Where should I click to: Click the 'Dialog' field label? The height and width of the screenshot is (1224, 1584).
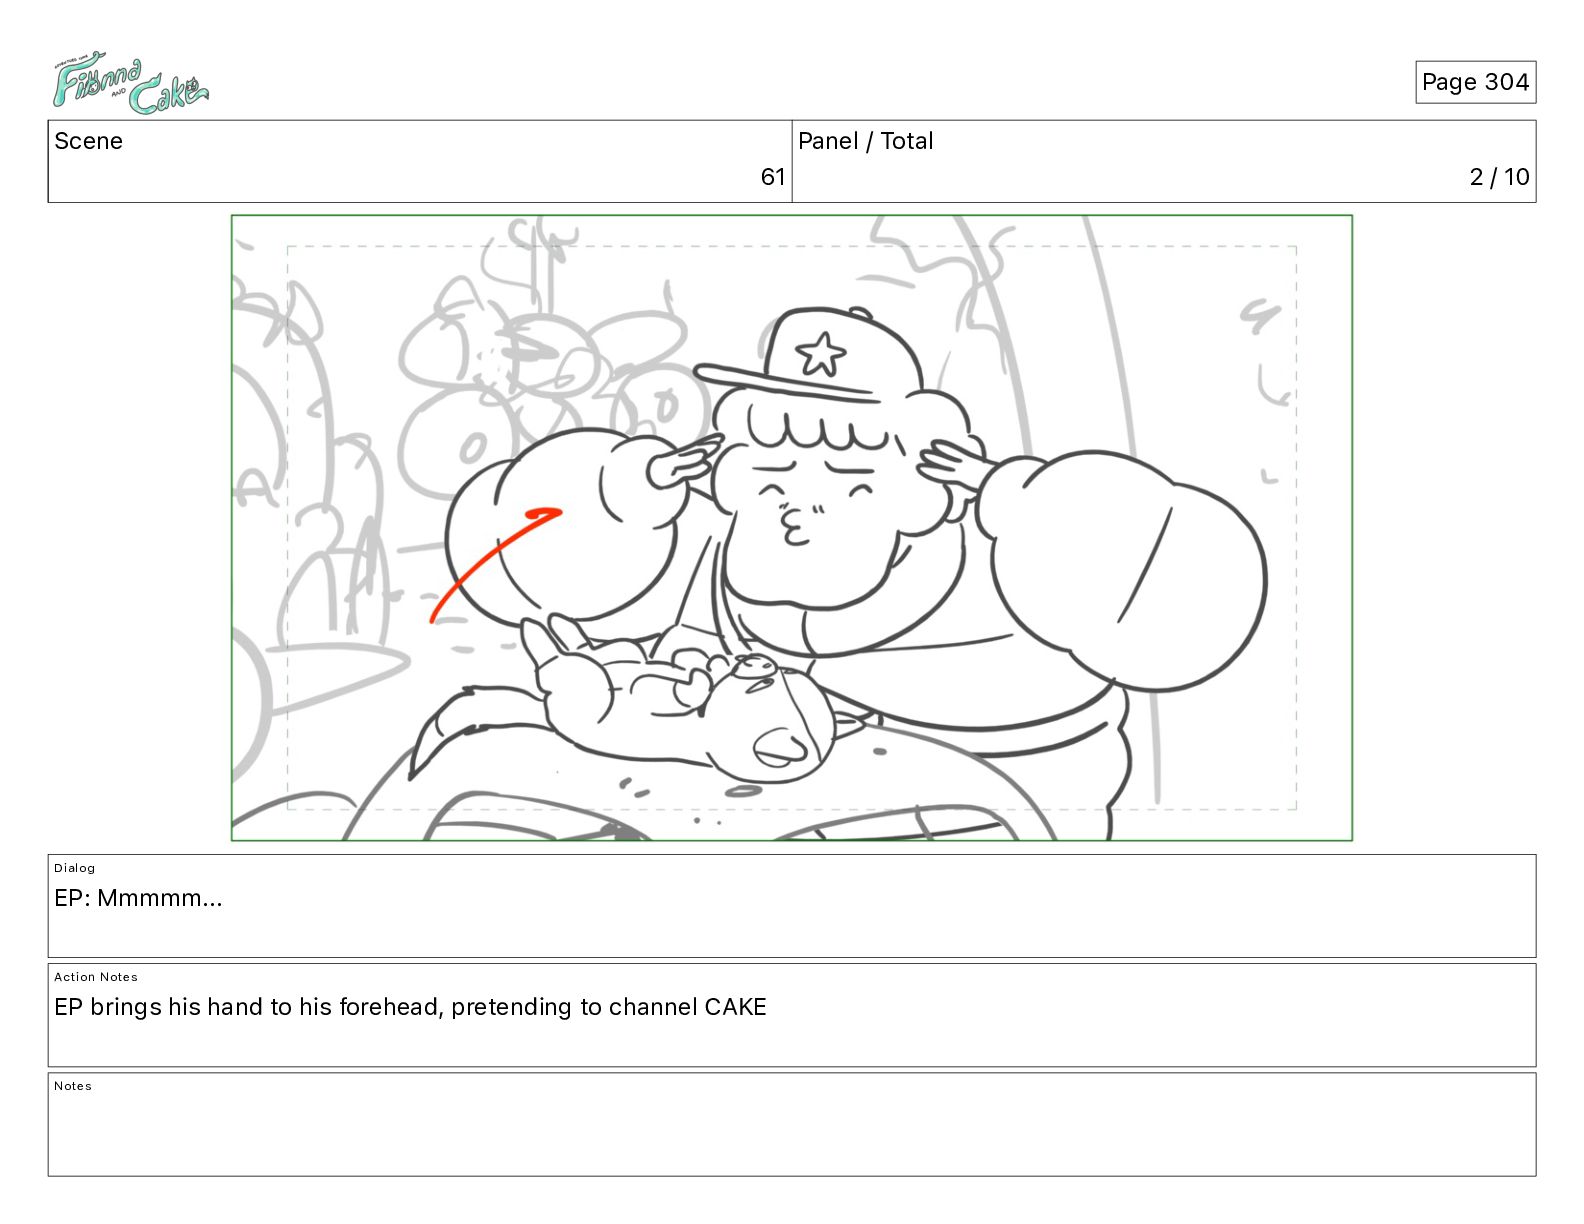pos(75,868)
